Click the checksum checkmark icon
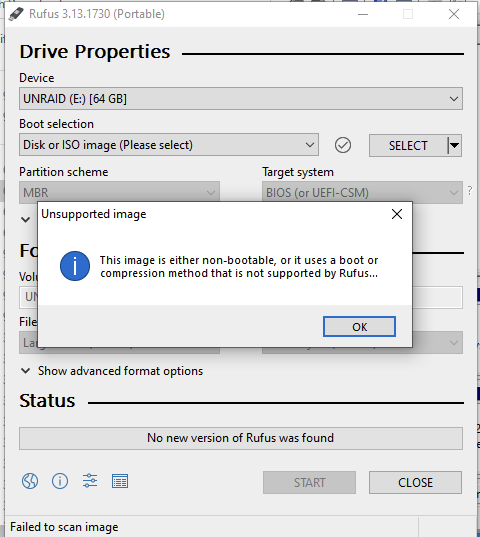 pos(343,145)
